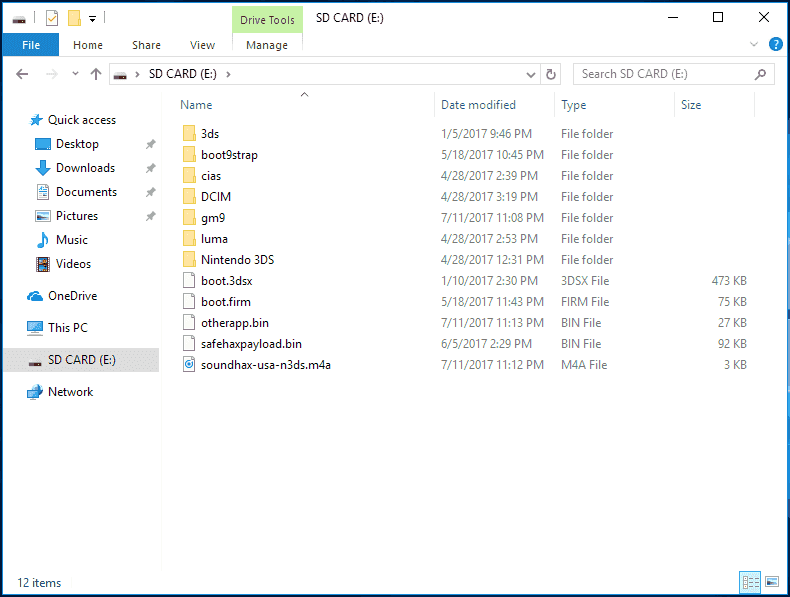Viewport: 790px width, 597px height.
Task: Open Pictures in the navigation pane
Action: tap(77, 216)
